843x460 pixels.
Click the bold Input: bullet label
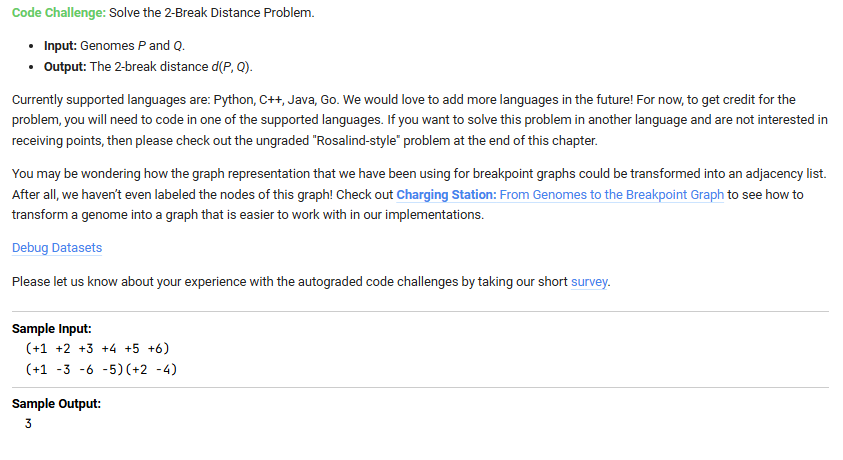(65, 47)
